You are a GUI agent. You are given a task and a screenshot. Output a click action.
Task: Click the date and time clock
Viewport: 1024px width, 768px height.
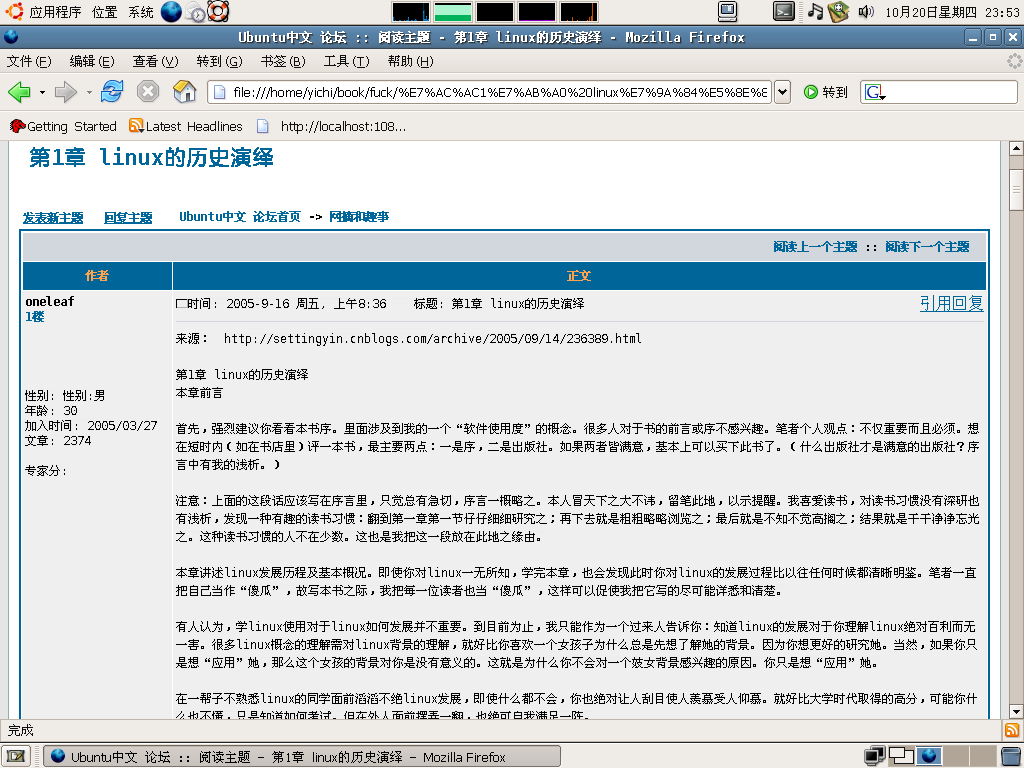952,12
